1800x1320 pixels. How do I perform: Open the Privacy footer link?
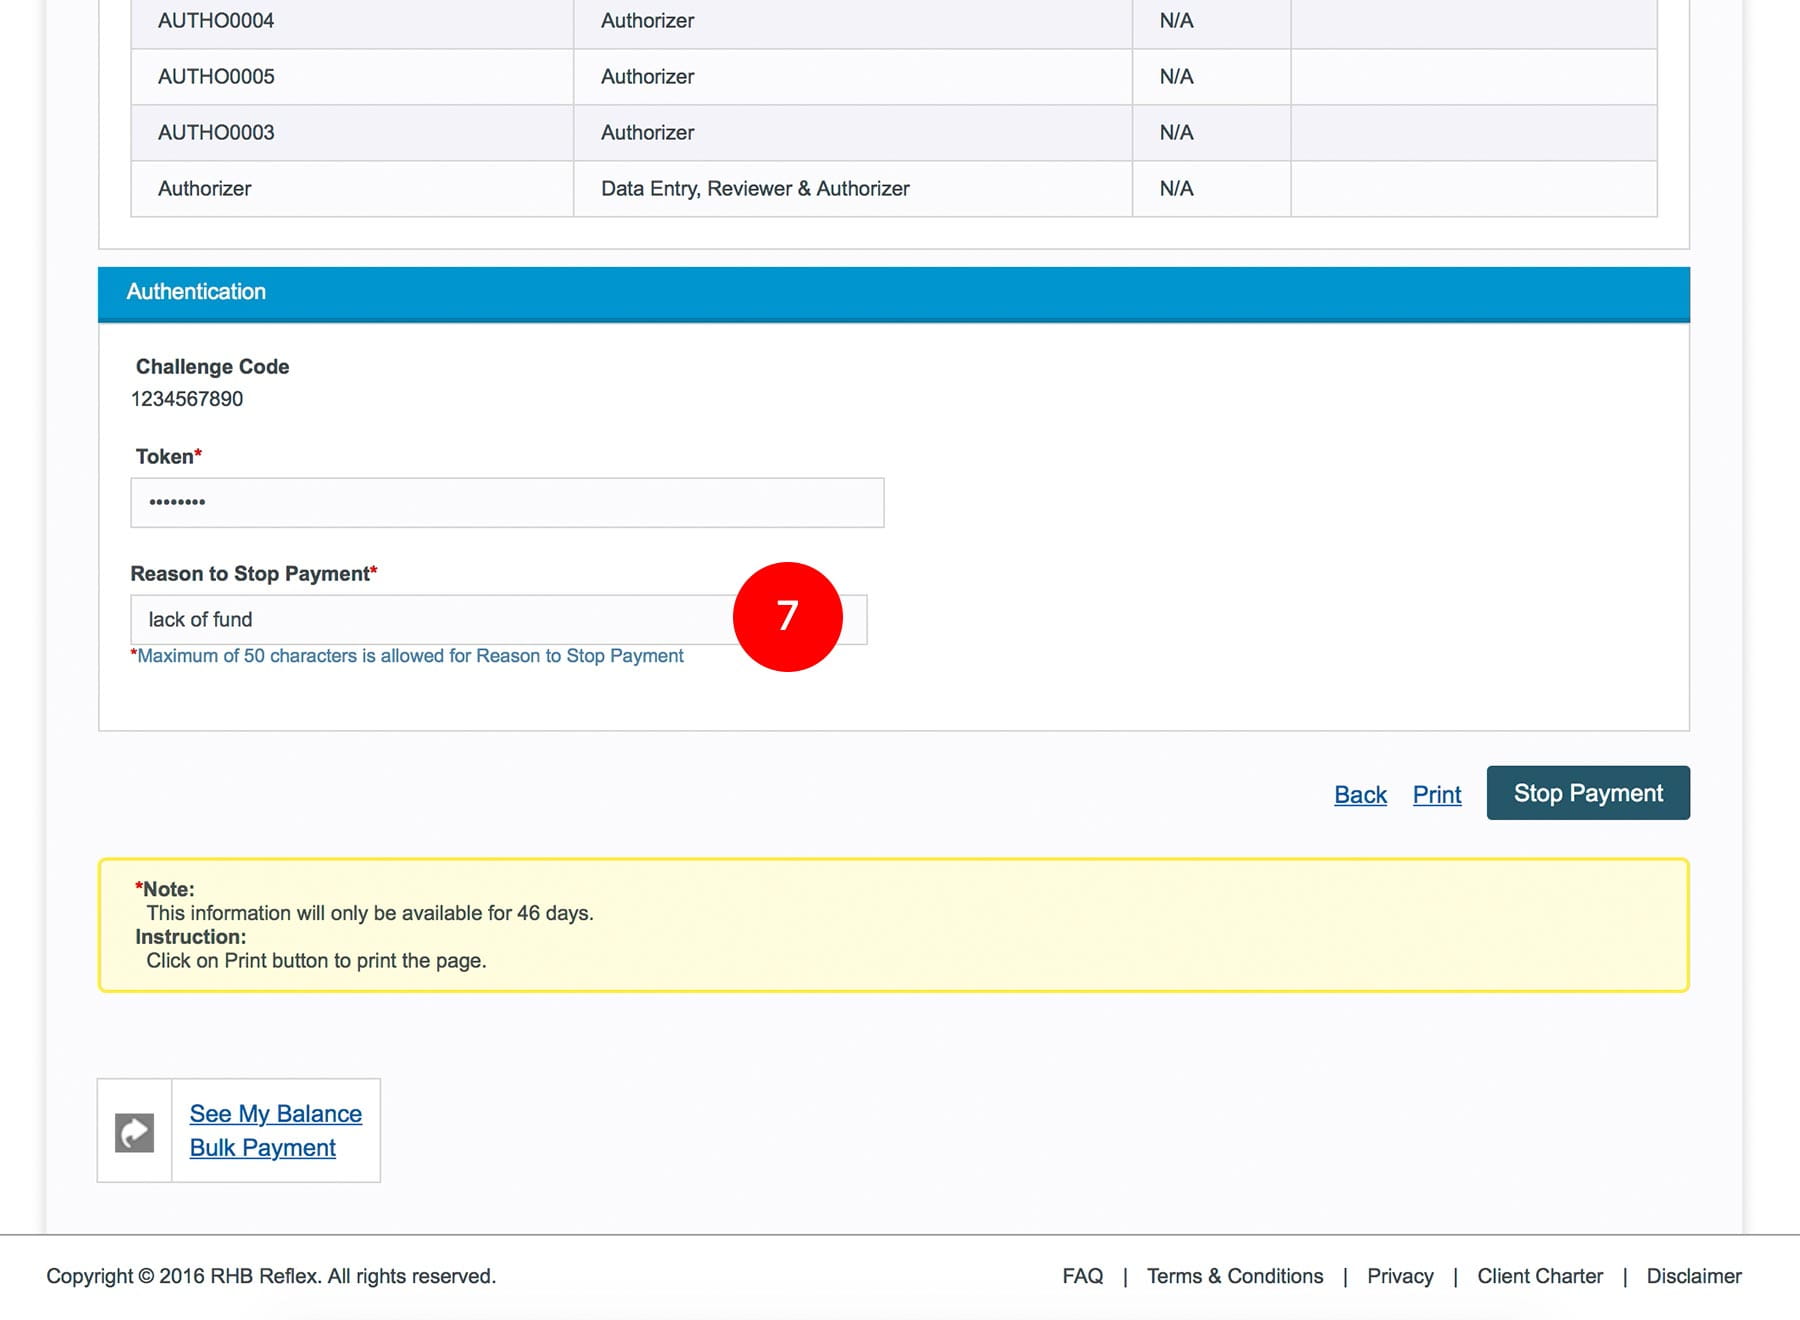tap(1399, 1276)
